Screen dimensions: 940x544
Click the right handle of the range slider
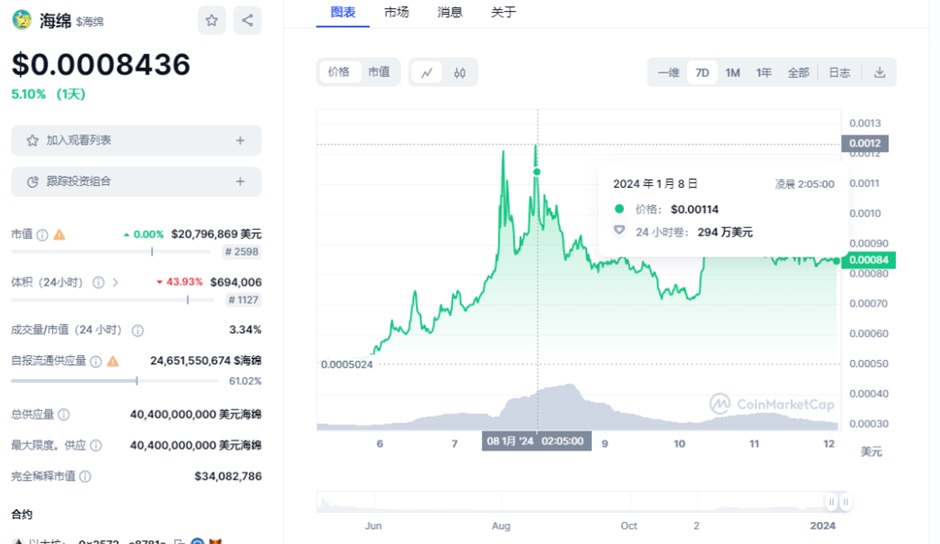[x=845, y=501]
